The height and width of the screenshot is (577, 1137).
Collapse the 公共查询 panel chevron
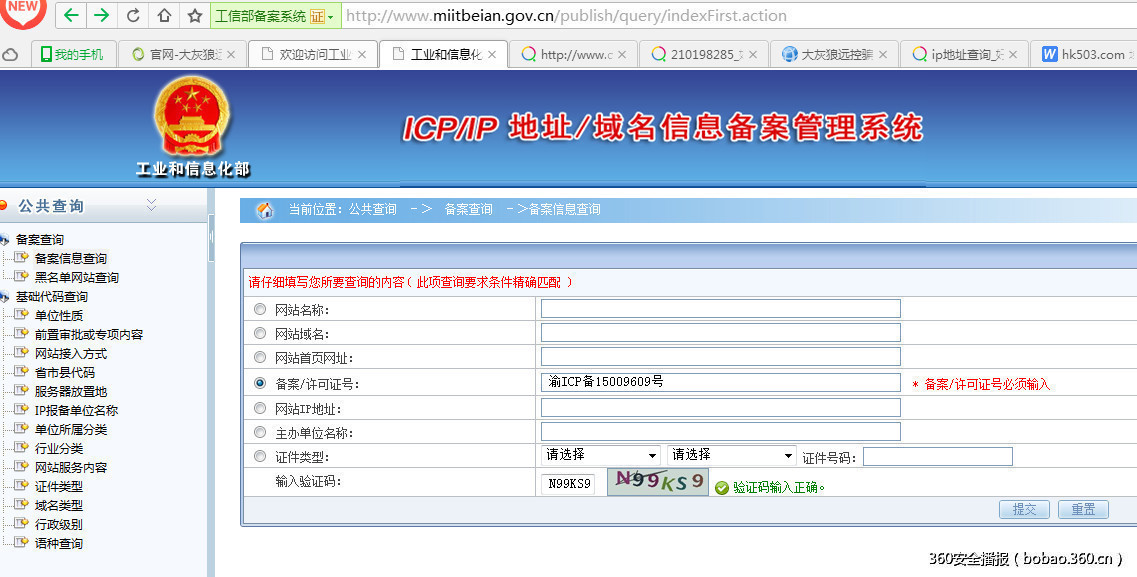[x=152, y=204]
